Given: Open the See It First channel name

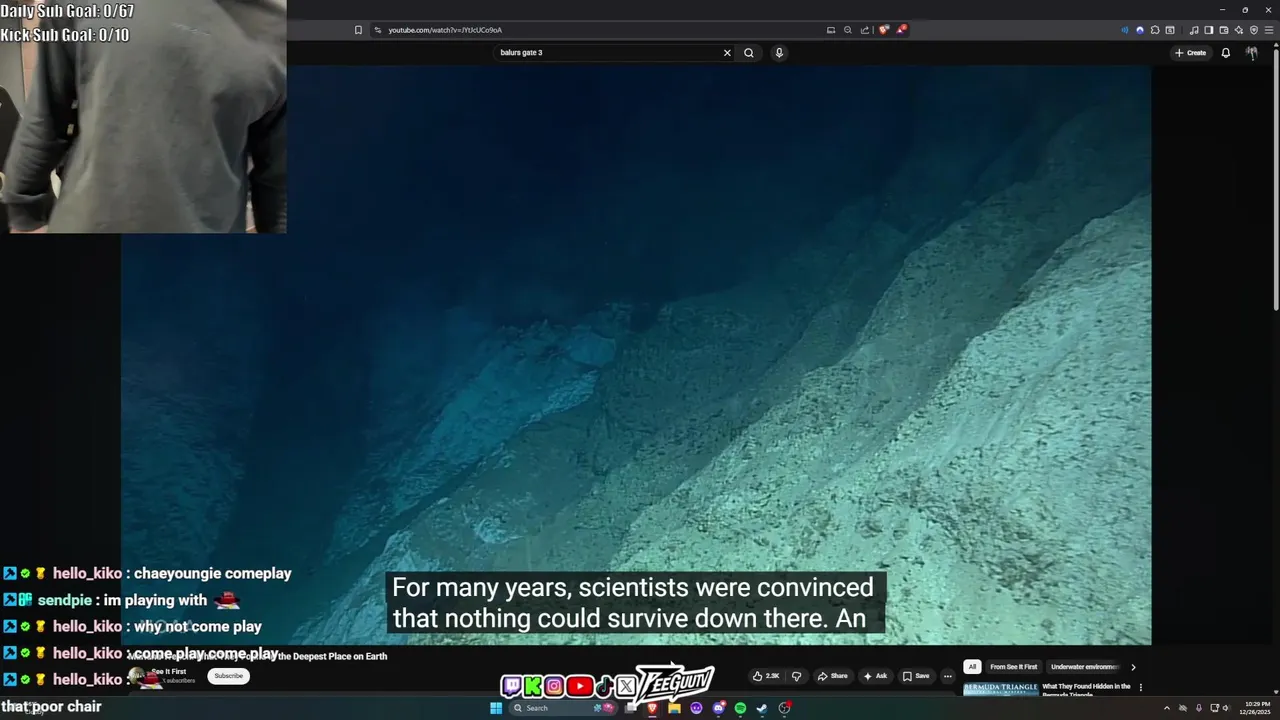Looking at the screenshot, I should click(169, 672).
